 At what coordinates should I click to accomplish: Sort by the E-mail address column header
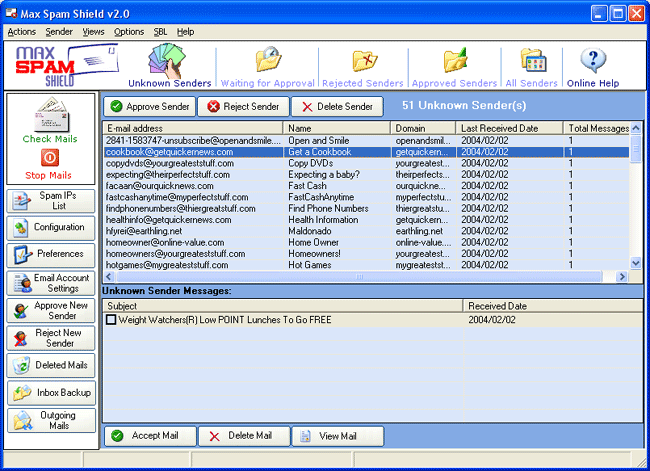tap(193, 128)
